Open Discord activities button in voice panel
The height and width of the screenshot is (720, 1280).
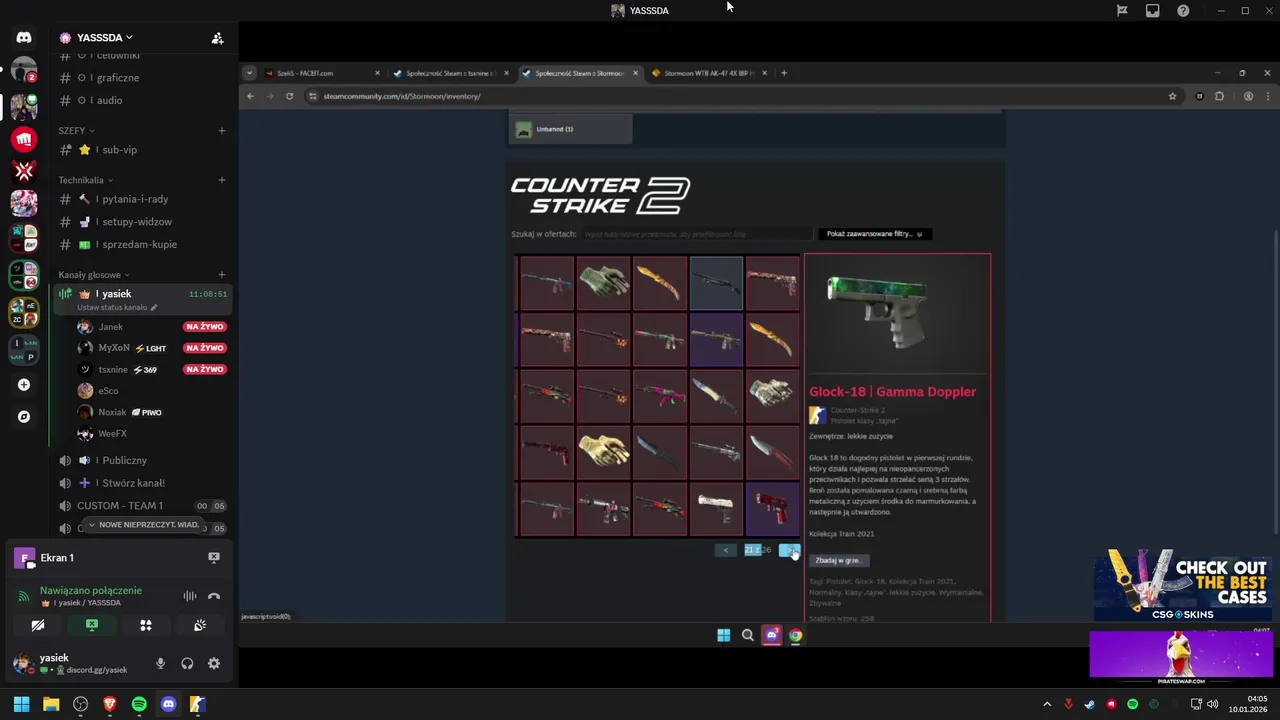146,626
